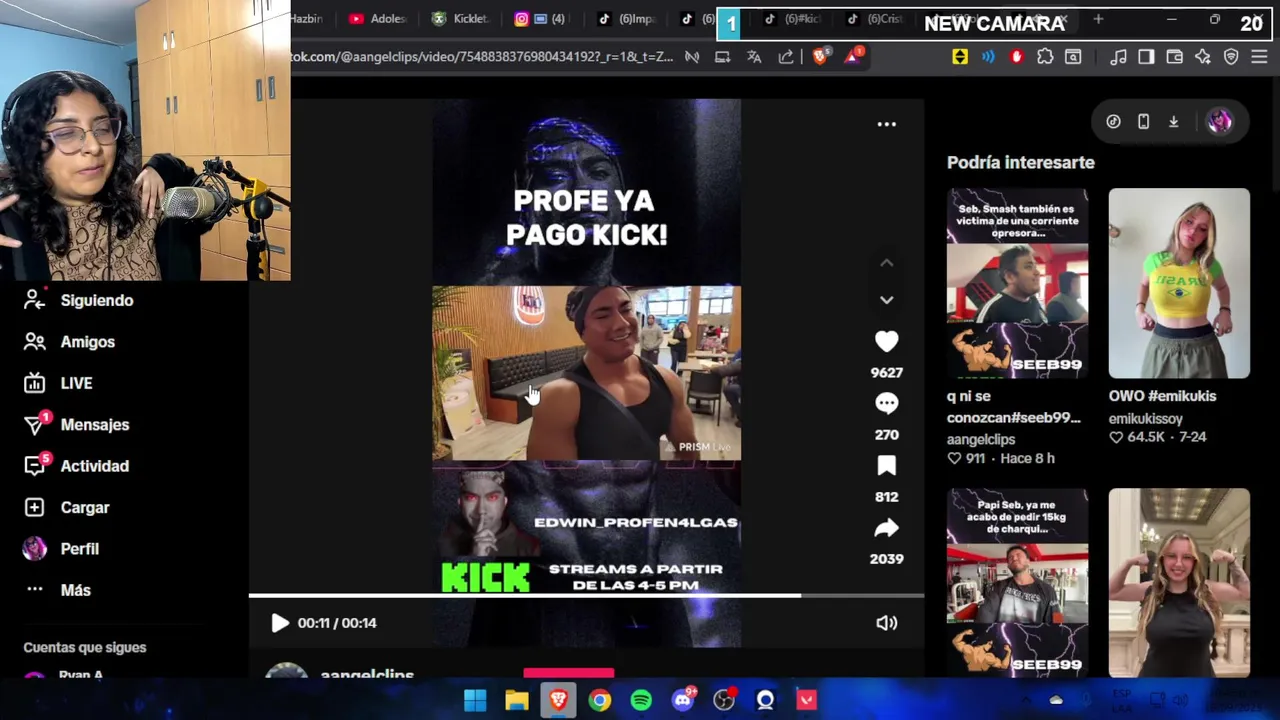The height and width of the screenshot is (720, 1280).
Task: Click the download desktop app icon
Action: [x=1174, y=122]
